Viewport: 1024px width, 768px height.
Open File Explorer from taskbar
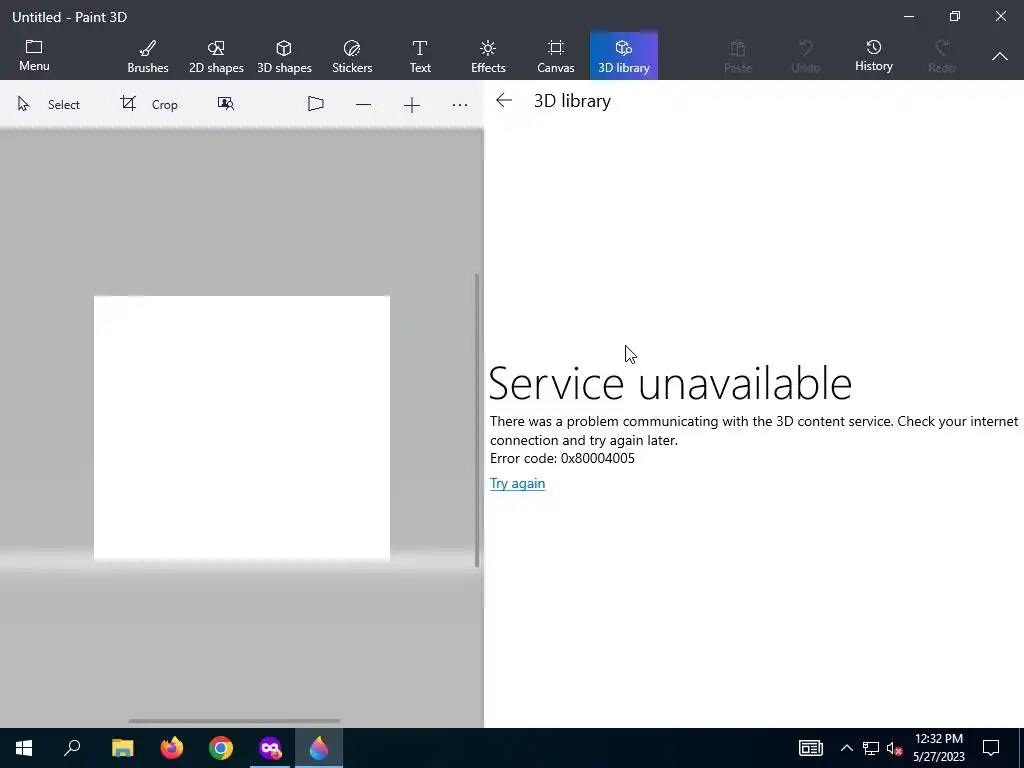point(122,748)
